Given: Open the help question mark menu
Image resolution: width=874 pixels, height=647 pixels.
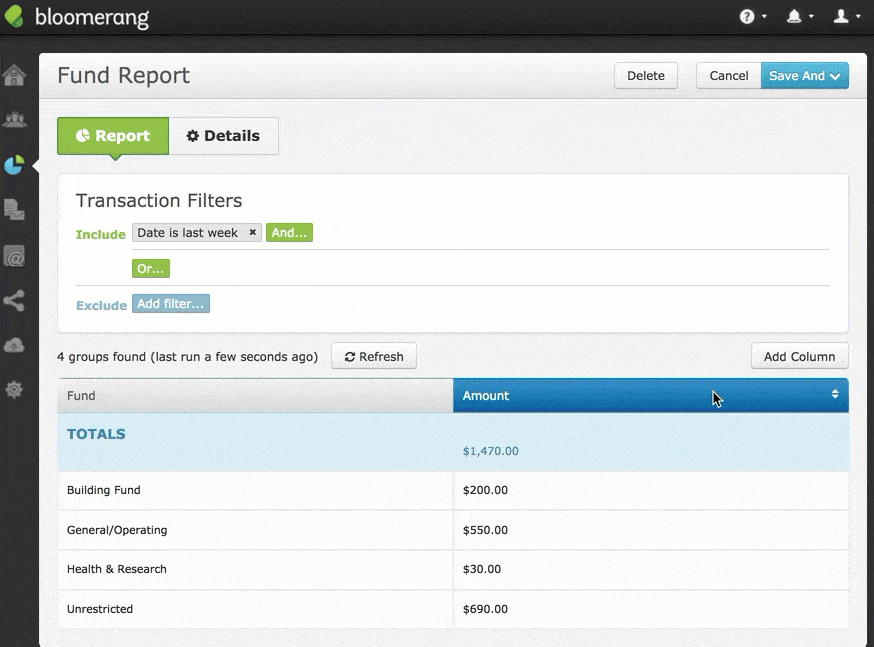Looking at the screenshot, I should click(x=752, y=17).
